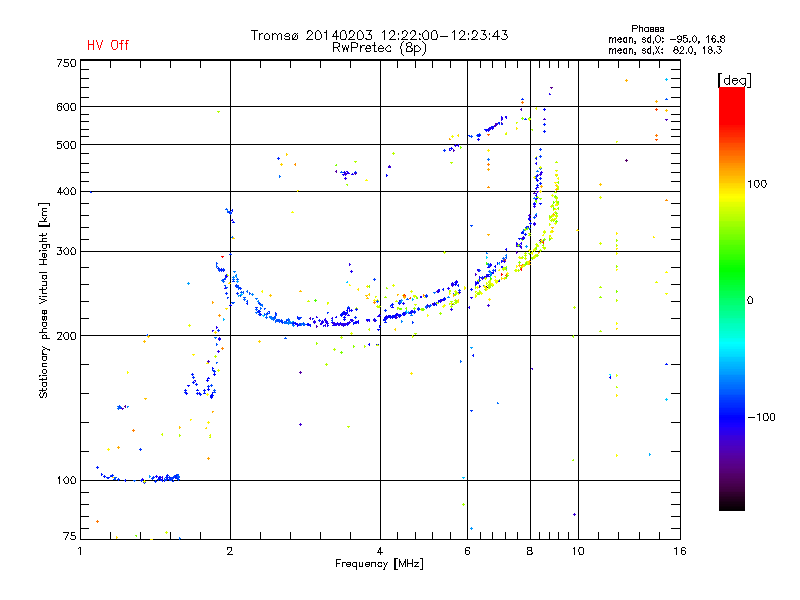Click the blue E-layer trace near 100 km
Viewport: 800px width, 600px height.
138,477
